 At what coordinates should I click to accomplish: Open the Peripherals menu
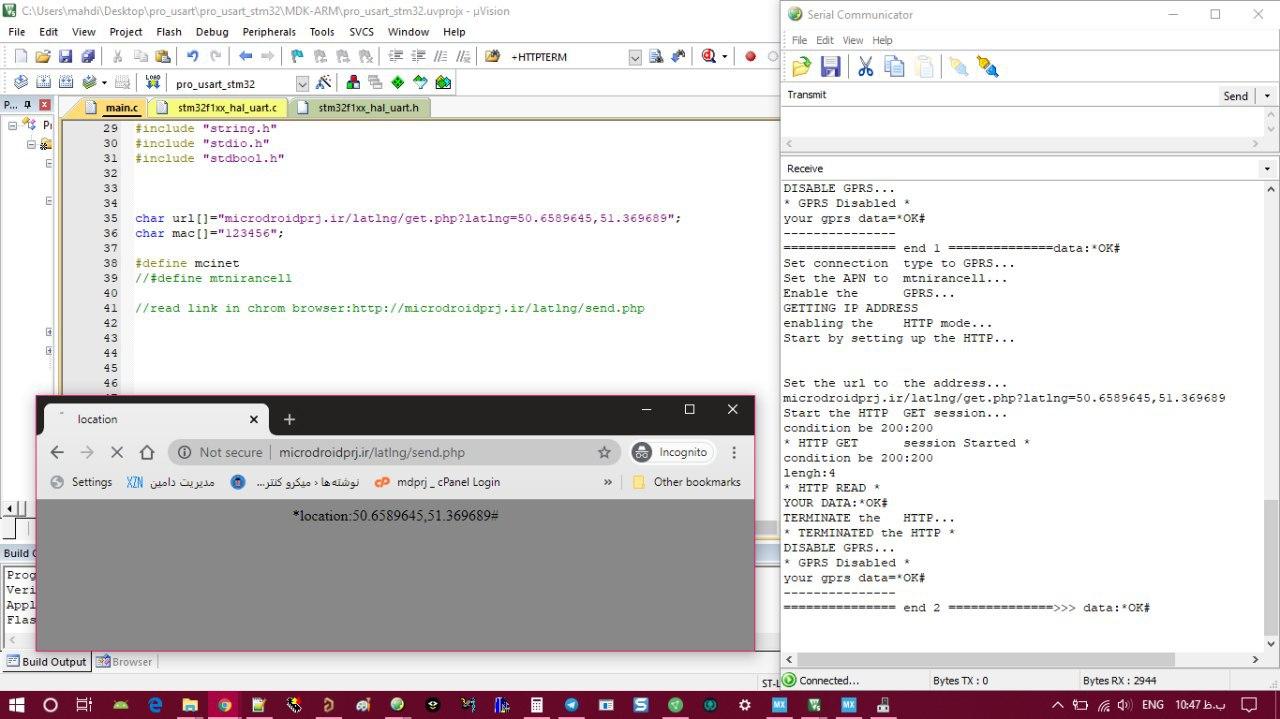click(269, 32)
